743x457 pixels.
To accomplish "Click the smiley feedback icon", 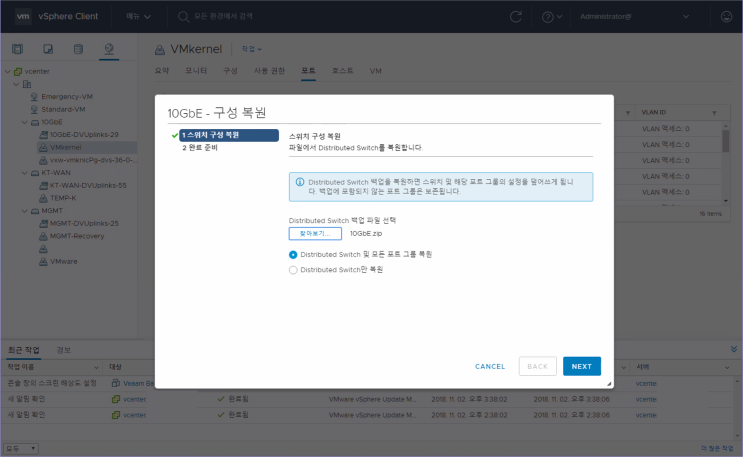I will click(x=726, y=17).
